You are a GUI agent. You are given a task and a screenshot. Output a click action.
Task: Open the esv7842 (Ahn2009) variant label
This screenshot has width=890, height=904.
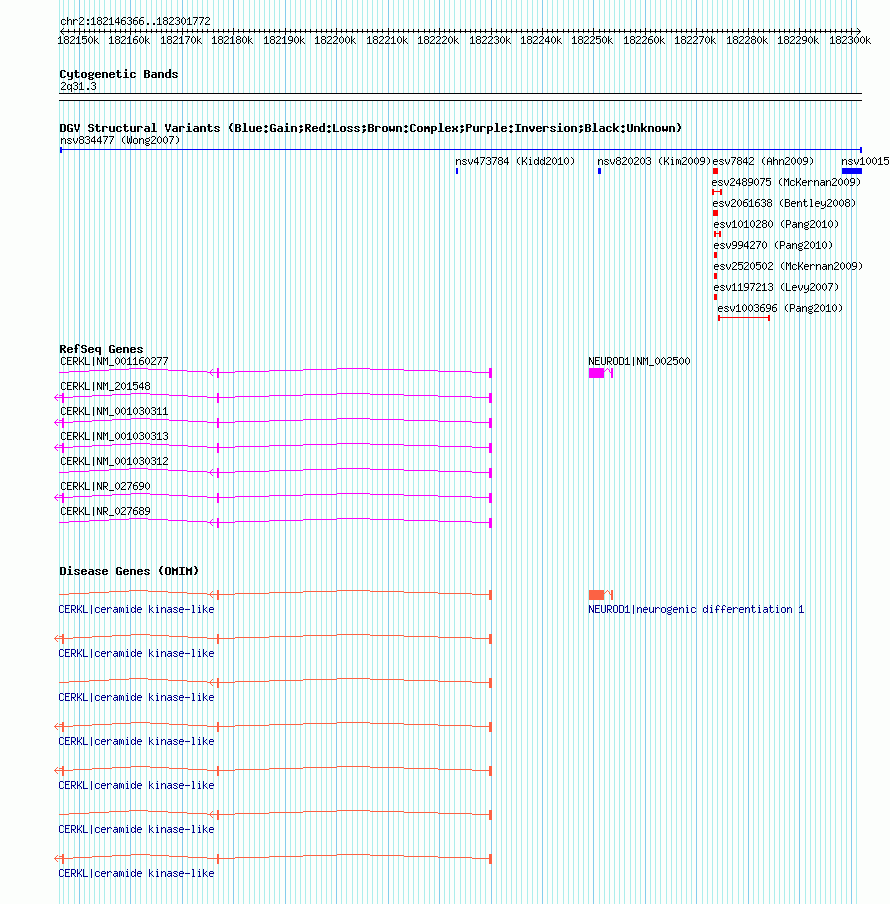763,161
